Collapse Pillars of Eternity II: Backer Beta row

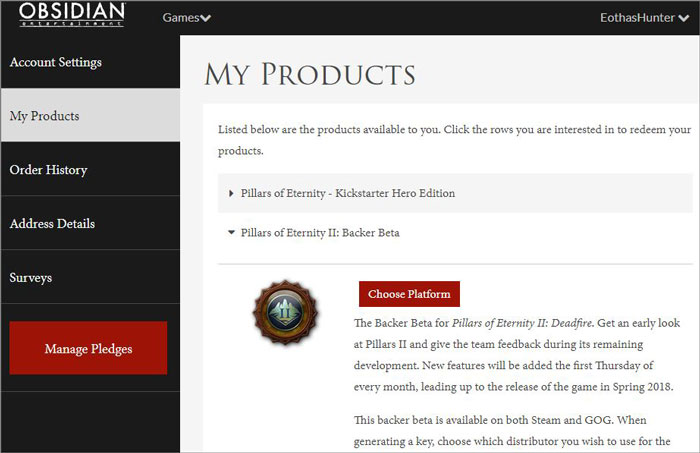pyautogui.click(x=455, y=233)
